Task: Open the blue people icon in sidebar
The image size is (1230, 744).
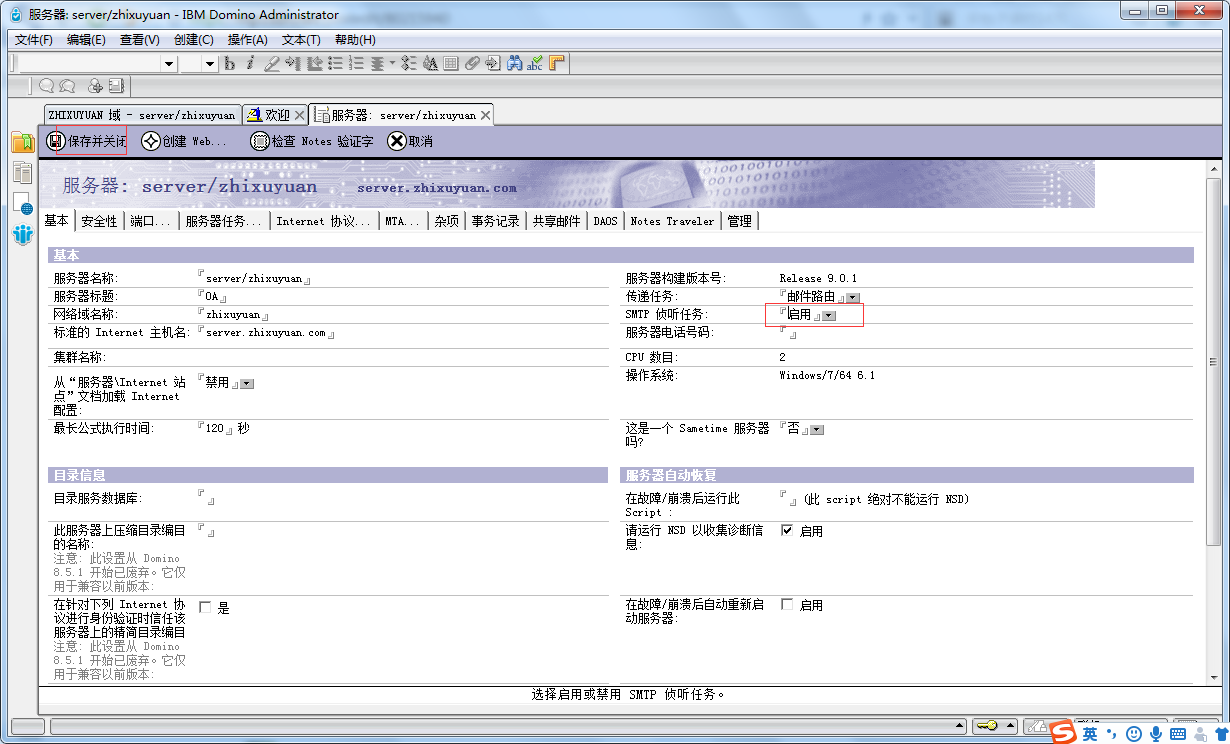Action: 23,235
